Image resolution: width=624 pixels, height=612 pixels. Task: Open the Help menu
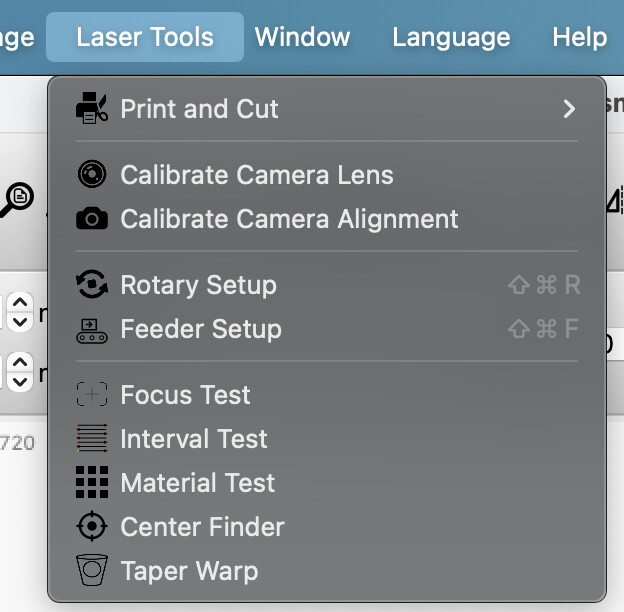(x=579, y=37)
